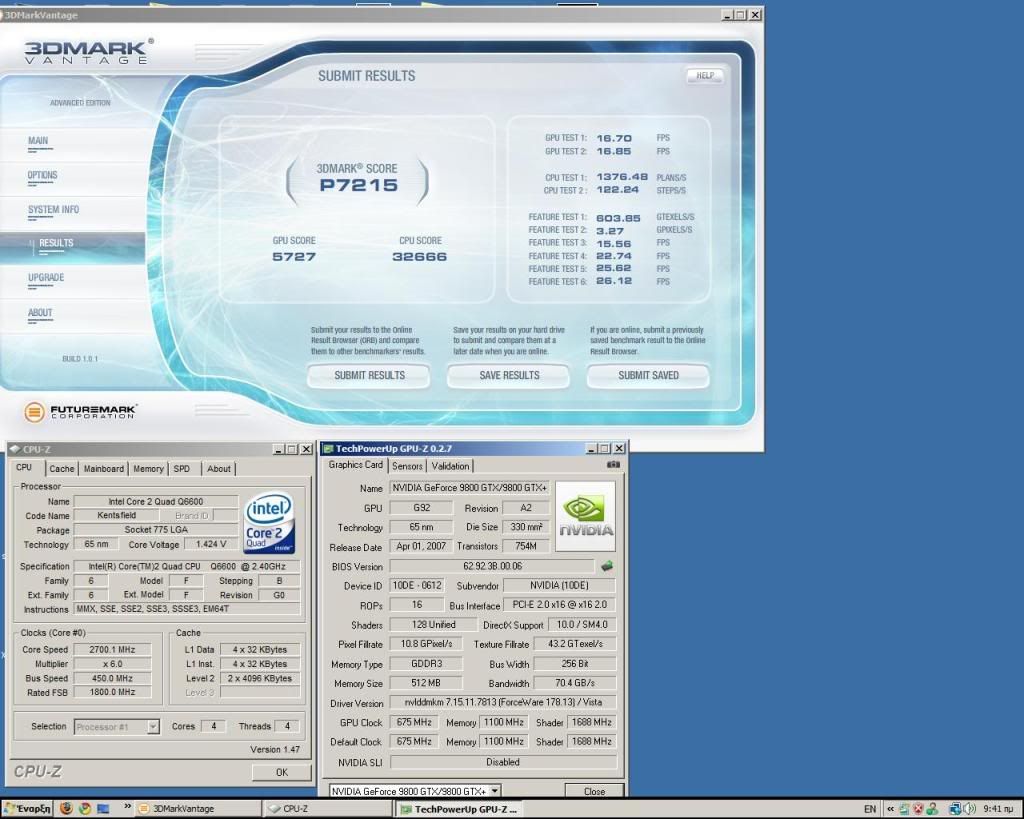
Task: Switch to the Sensors tab in GPU-Z
Action: coord(407,466)
